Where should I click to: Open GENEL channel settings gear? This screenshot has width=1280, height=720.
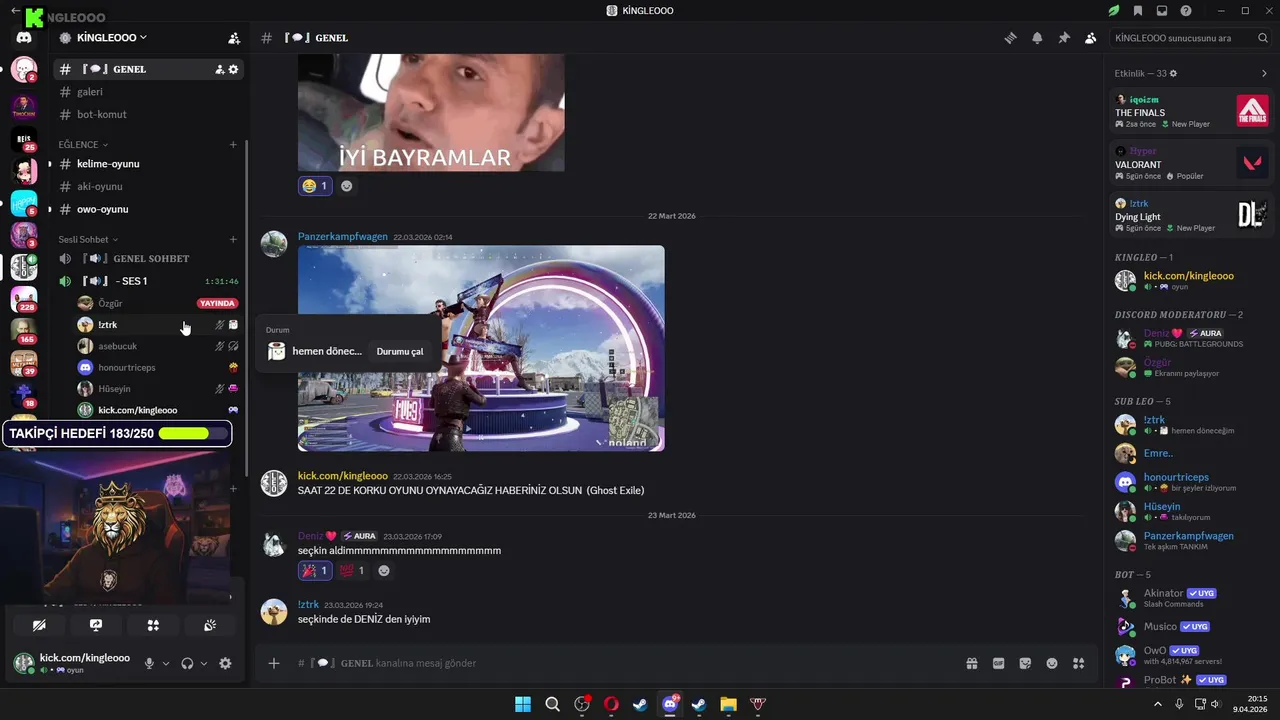(234, 69)
